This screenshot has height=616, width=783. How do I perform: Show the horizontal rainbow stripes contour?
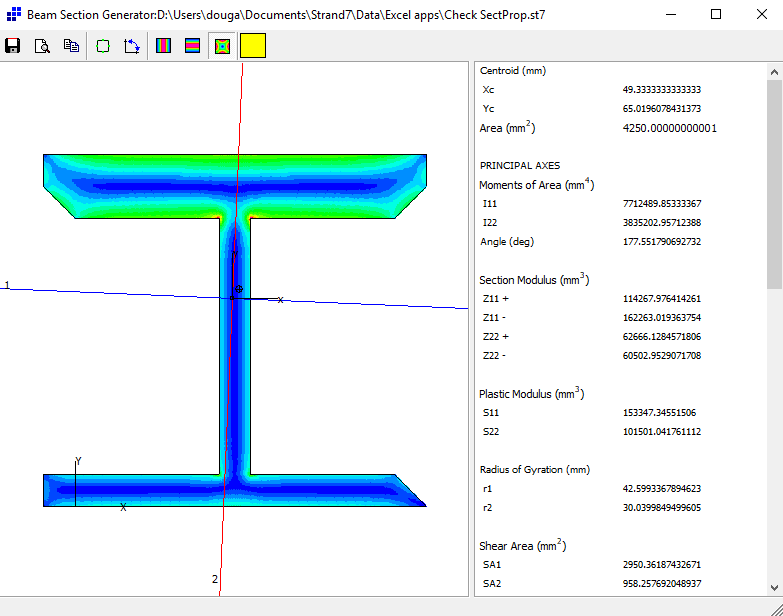point(193,46)
